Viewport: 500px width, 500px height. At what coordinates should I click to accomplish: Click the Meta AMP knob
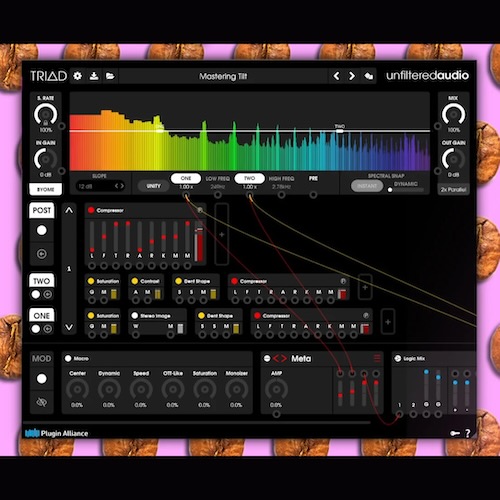(x=276, y=389)
